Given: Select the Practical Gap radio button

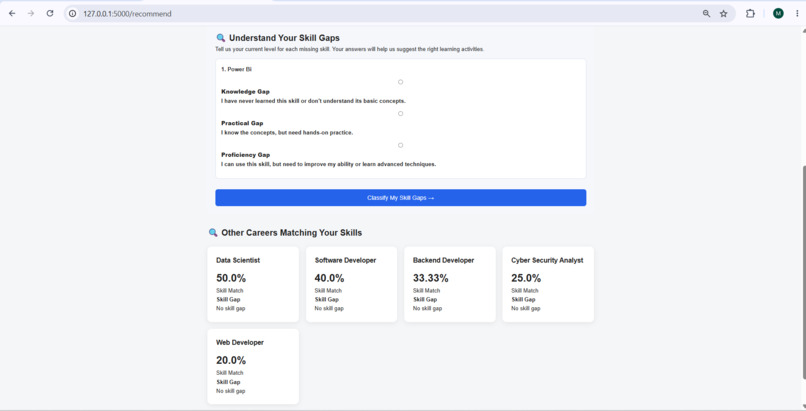Looking at the screenshot, I should click(x=400, y=114).
